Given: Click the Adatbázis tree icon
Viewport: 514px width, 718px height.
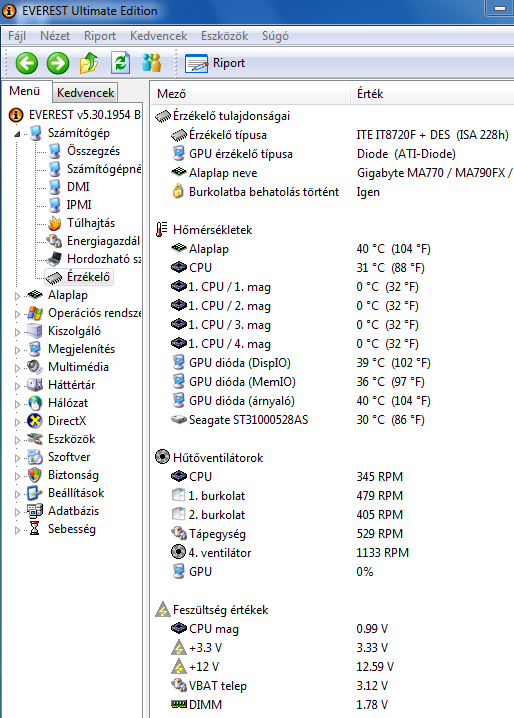Looking at the screenshot, I should 35,511.
